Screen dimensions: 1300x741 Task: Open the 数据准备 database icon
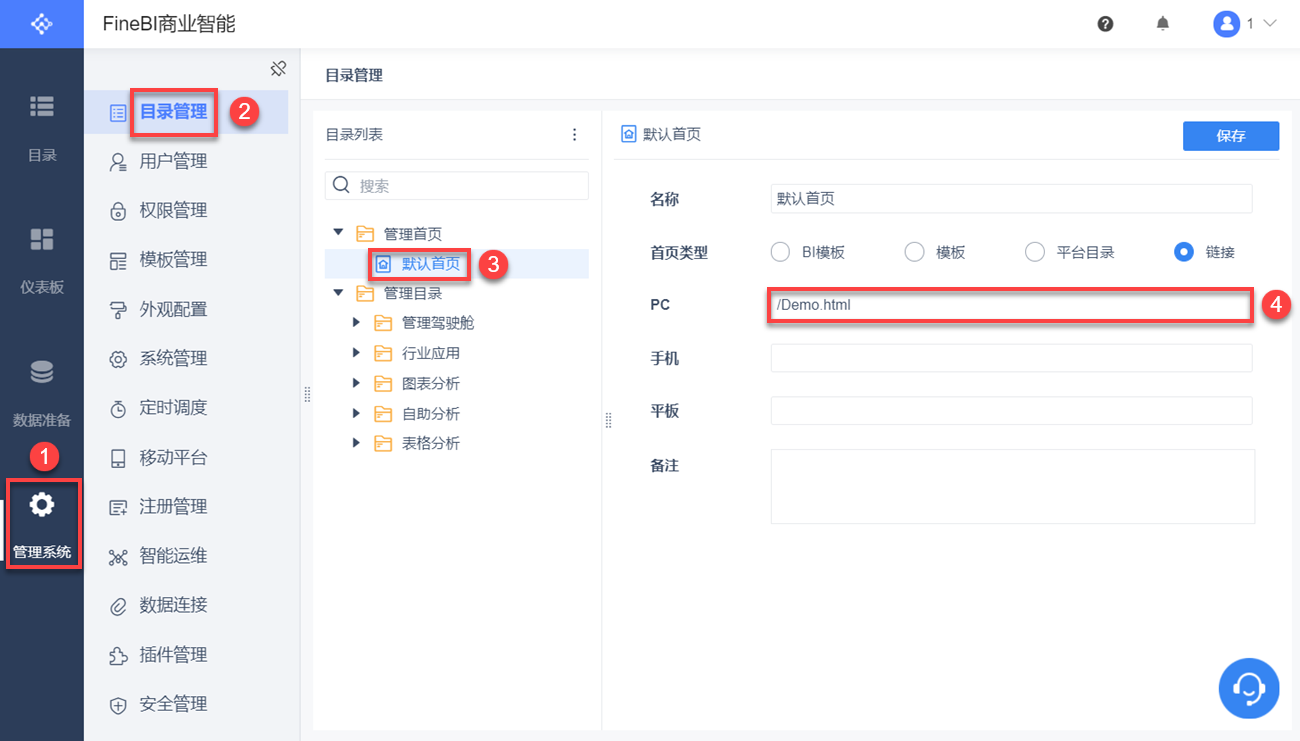pos(42,373)
